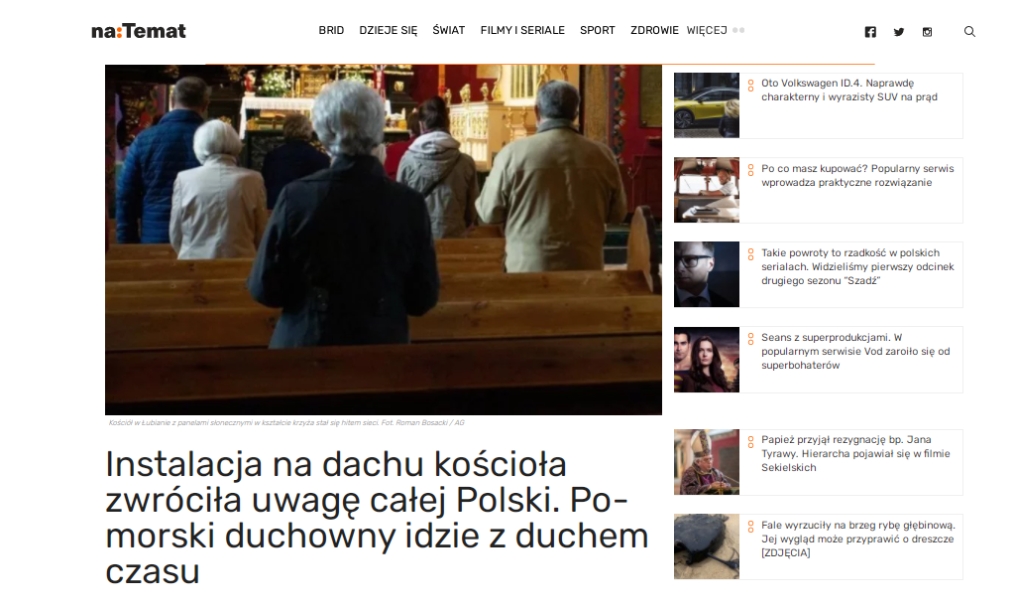Viewport: 1024px width, 599px height.
Task: Click the large church interior photo
Action: coord(383,240)
